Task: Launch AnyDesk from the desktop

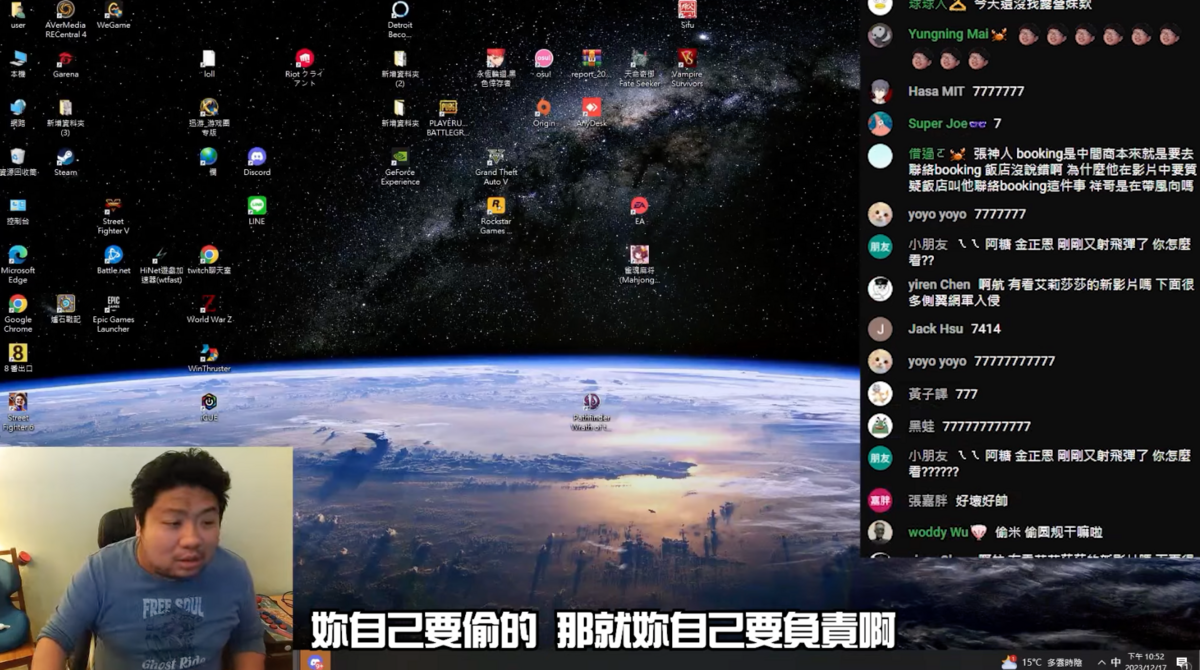Action: [x=591, y=113]
